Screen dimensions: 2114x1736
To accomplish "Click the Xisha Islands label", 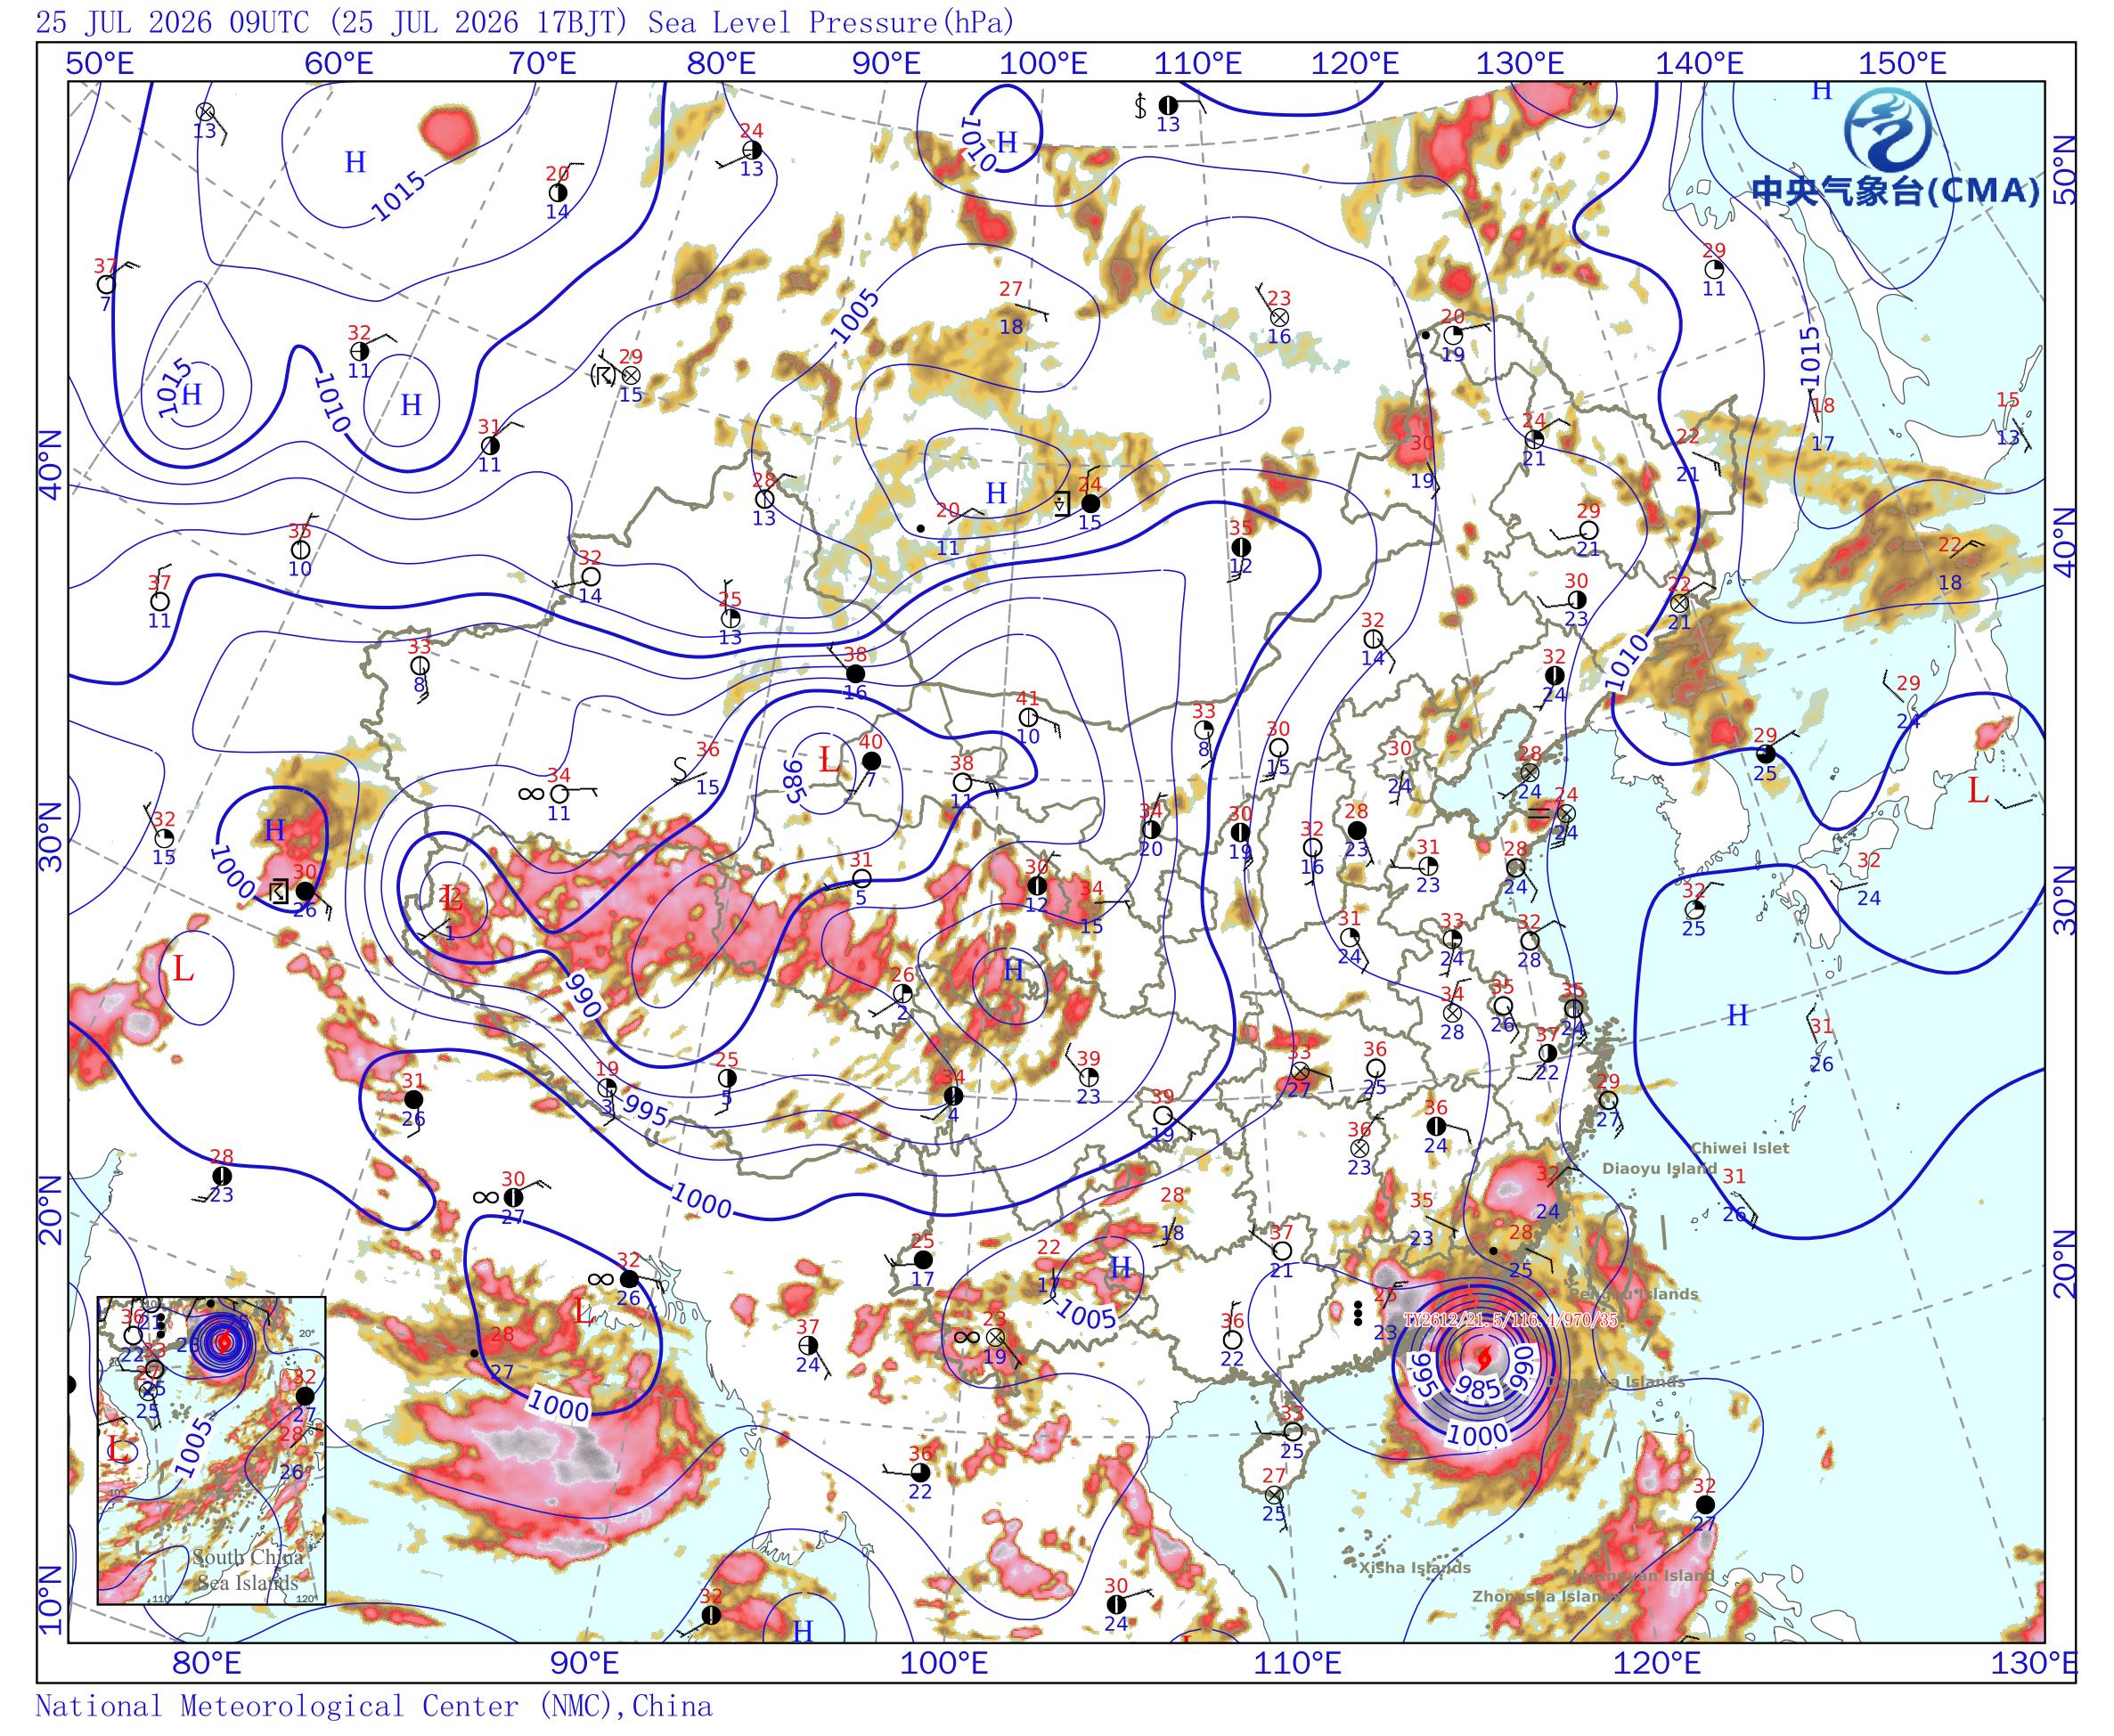I will pos(1414,1568).
